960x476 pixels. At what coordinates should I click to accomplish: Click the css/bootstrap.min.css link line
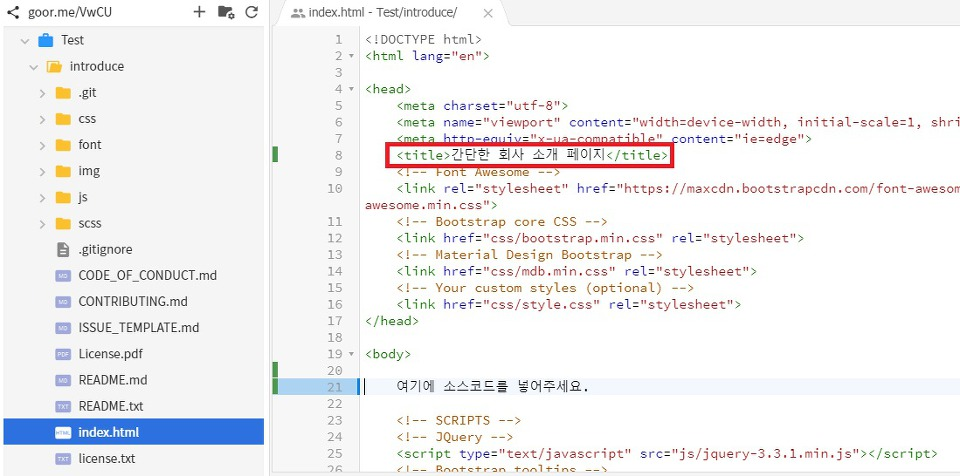pyautogui.click(x=600, y=238)
